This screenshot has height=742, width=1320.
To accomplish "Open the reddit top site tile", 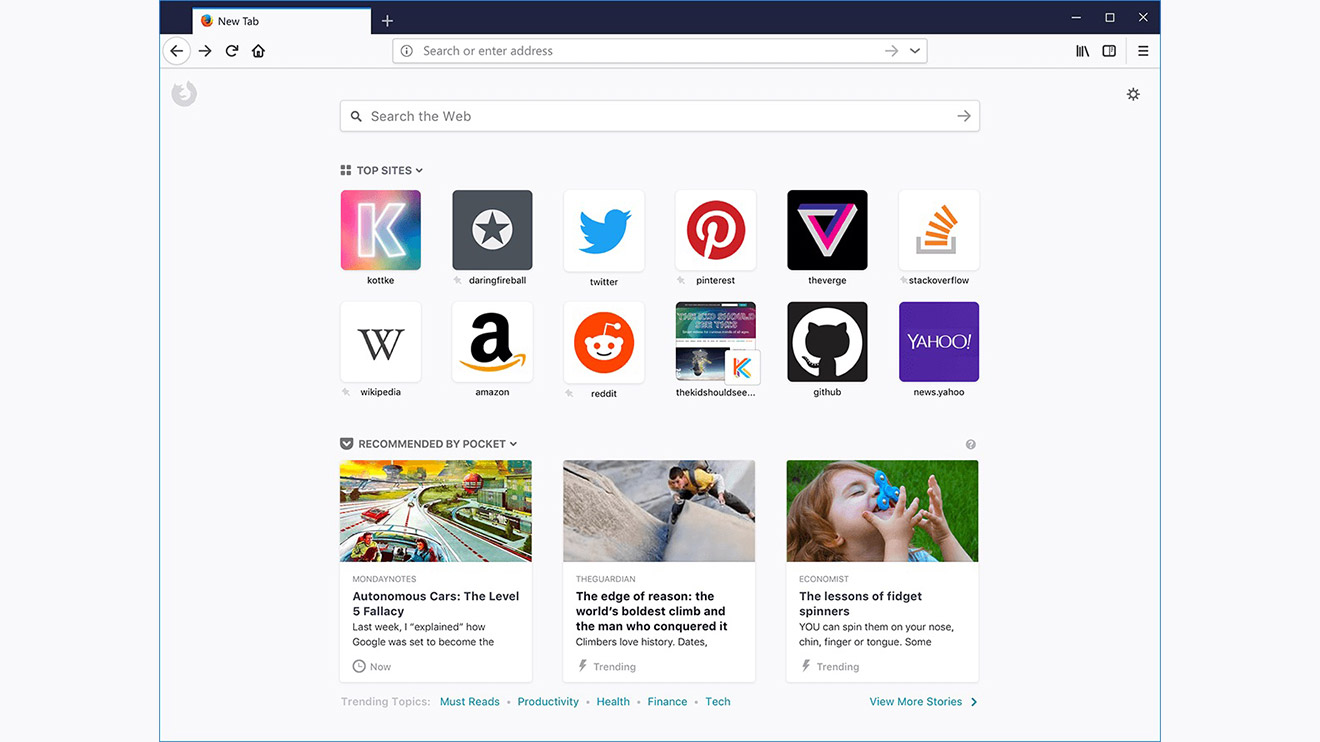I will pos(604,342).
